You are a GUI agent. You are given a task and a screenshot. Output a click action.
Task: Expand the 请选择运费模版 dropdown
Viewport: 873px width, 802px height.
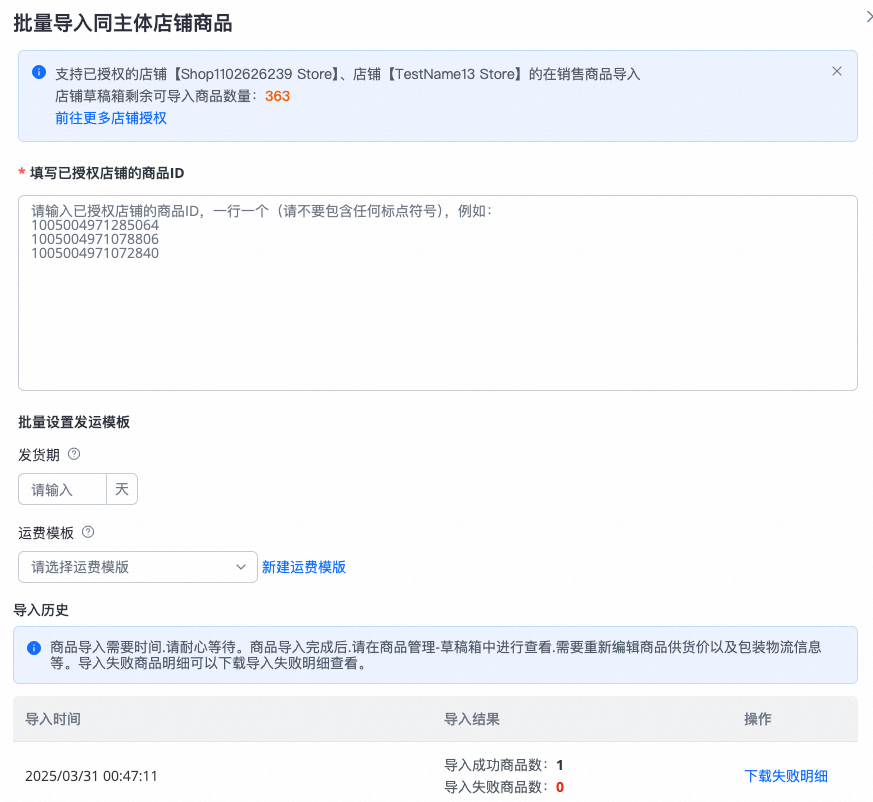click(138, 567)
